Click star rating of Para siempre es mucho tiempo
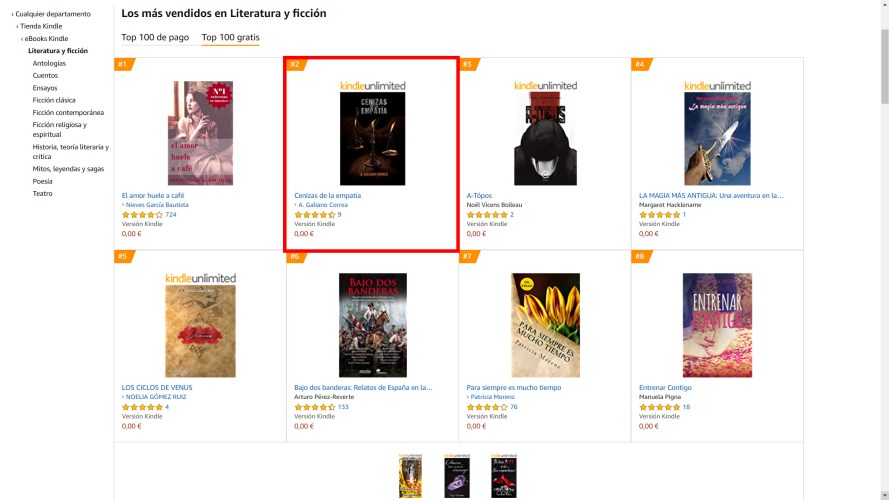The image size is (889, 500). (487, 407)
